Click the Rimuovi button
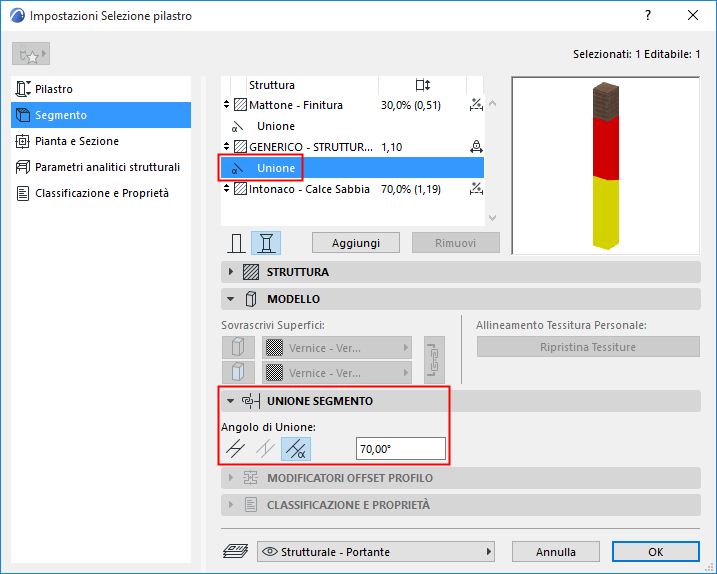This screenshot has height=574, width=717. click(x=455, y=243)
